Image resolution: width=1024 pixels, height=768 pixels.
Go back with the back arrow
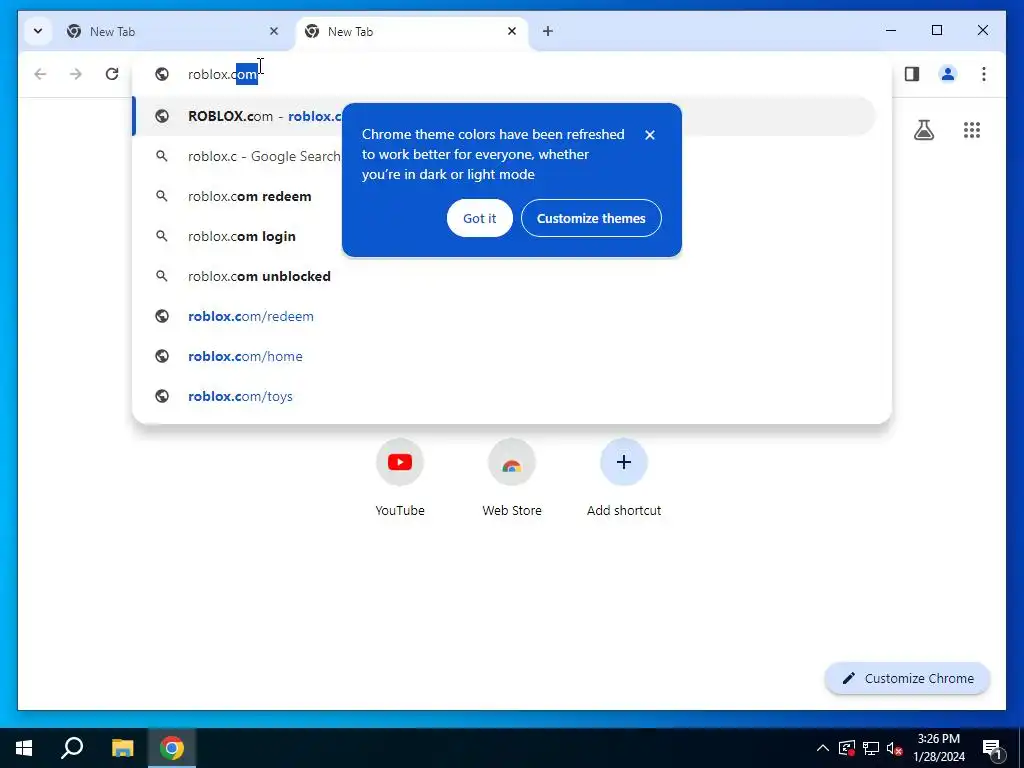tap(40, 74)
